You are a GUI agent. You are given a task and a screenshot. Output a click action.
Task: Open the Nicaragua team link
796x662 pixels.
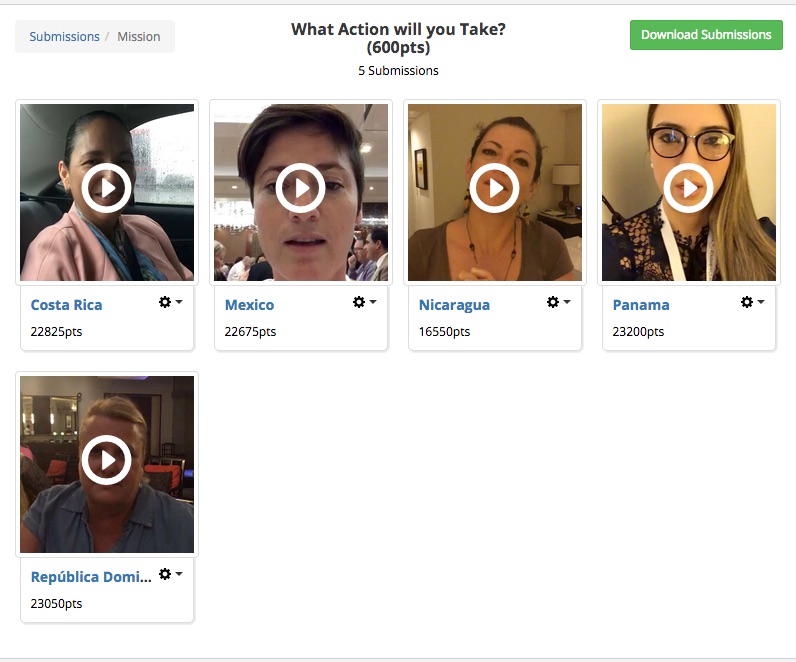click(454, 305)
